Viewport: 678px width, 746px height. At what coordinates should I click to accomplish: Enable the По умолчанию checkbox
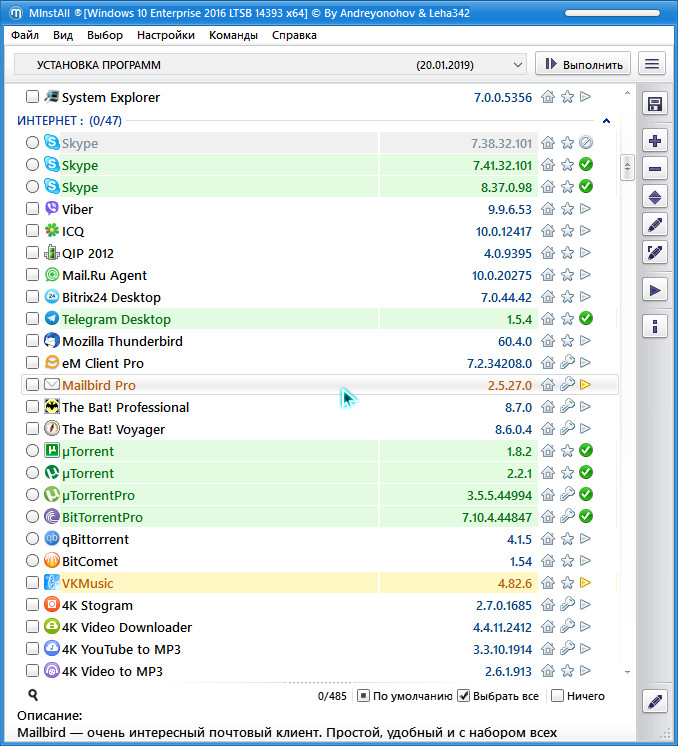pos(363,696)
